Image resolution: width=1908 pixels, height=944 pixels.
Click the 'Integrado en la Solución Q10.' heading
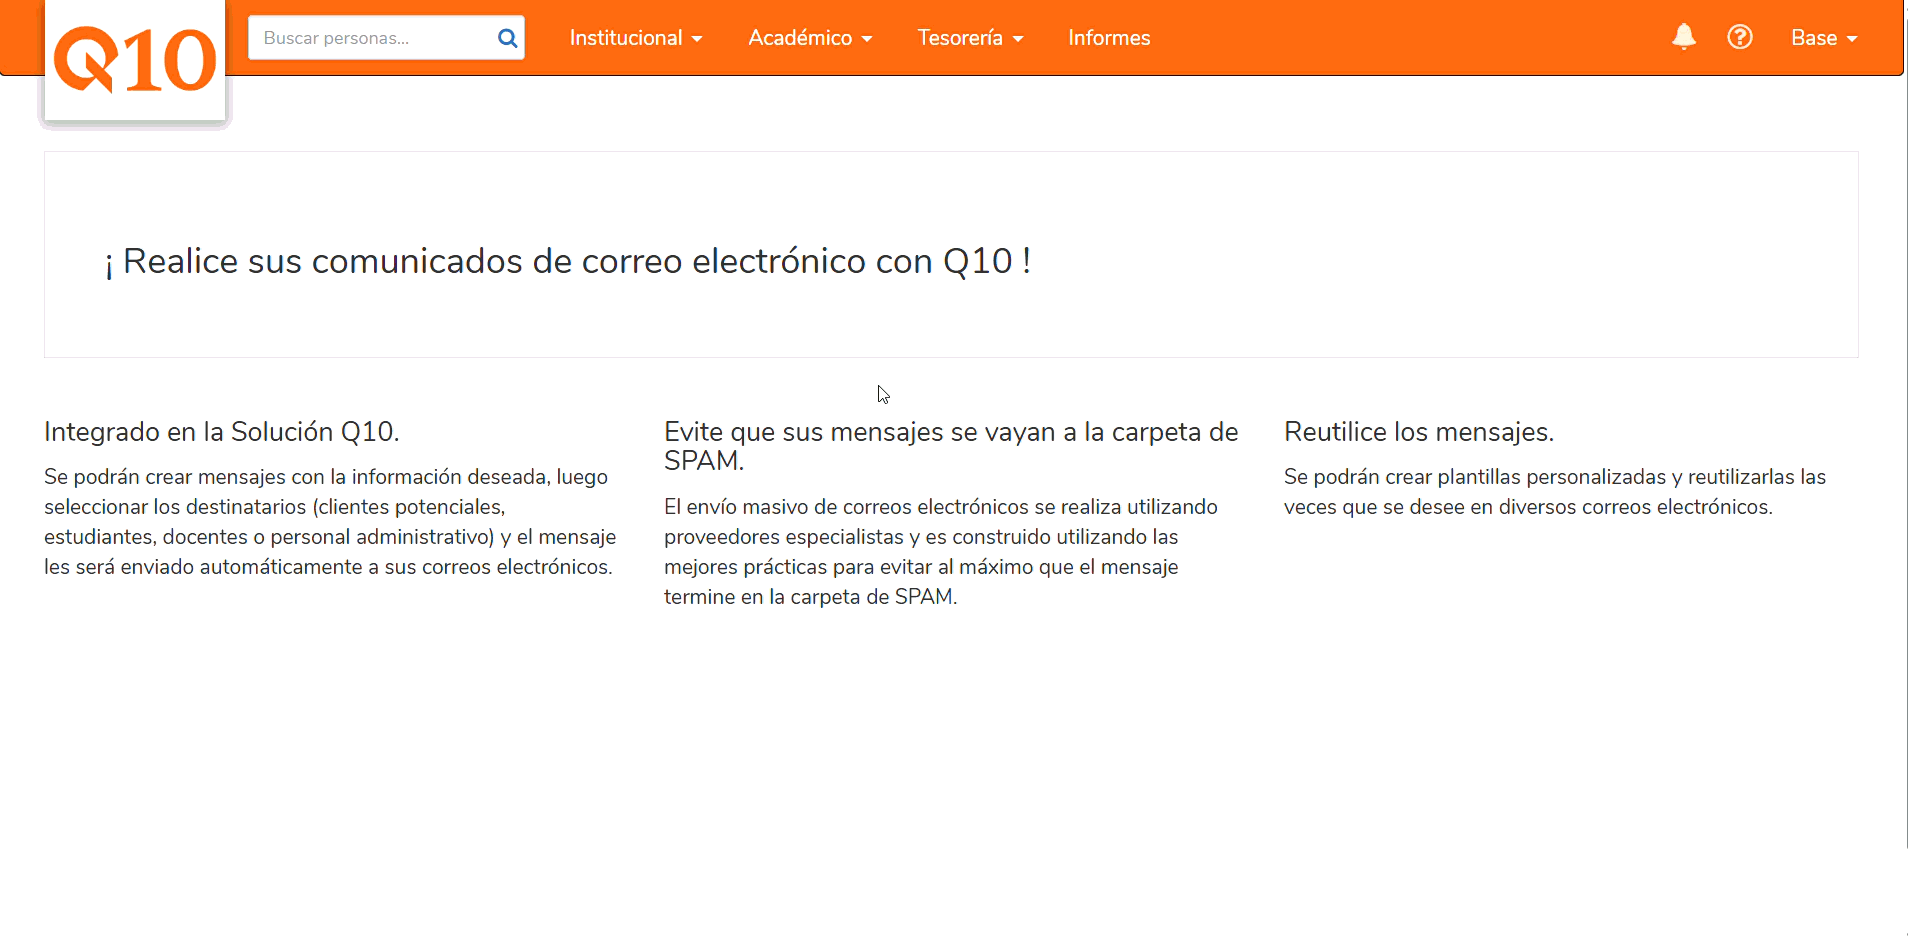pos(222,432)
